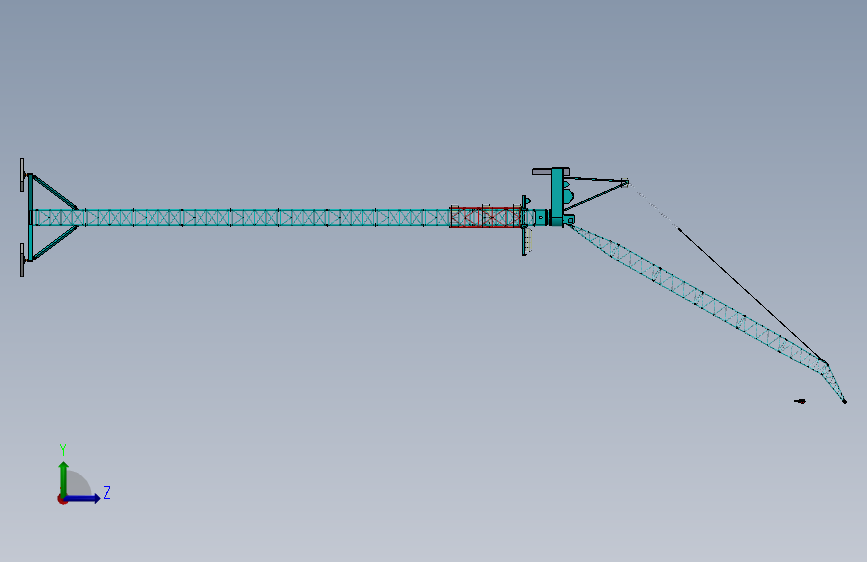Viewport: 867px width, 562px height.
Task: Select the small hook block near the jib tip
Action: [800, 401]
